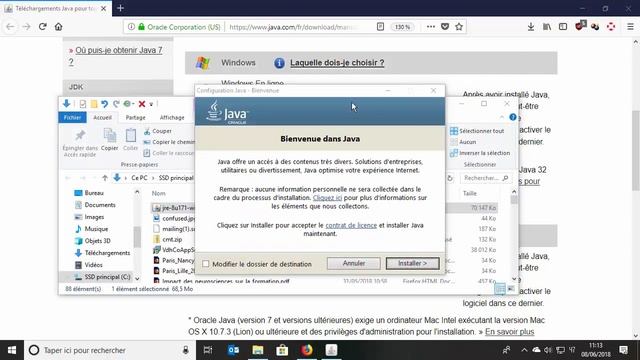Click red delete X in Explorer quick toolbar
The height and width of the screenshot is (360, 640).
pyautogui.click(x=142, y=104)
